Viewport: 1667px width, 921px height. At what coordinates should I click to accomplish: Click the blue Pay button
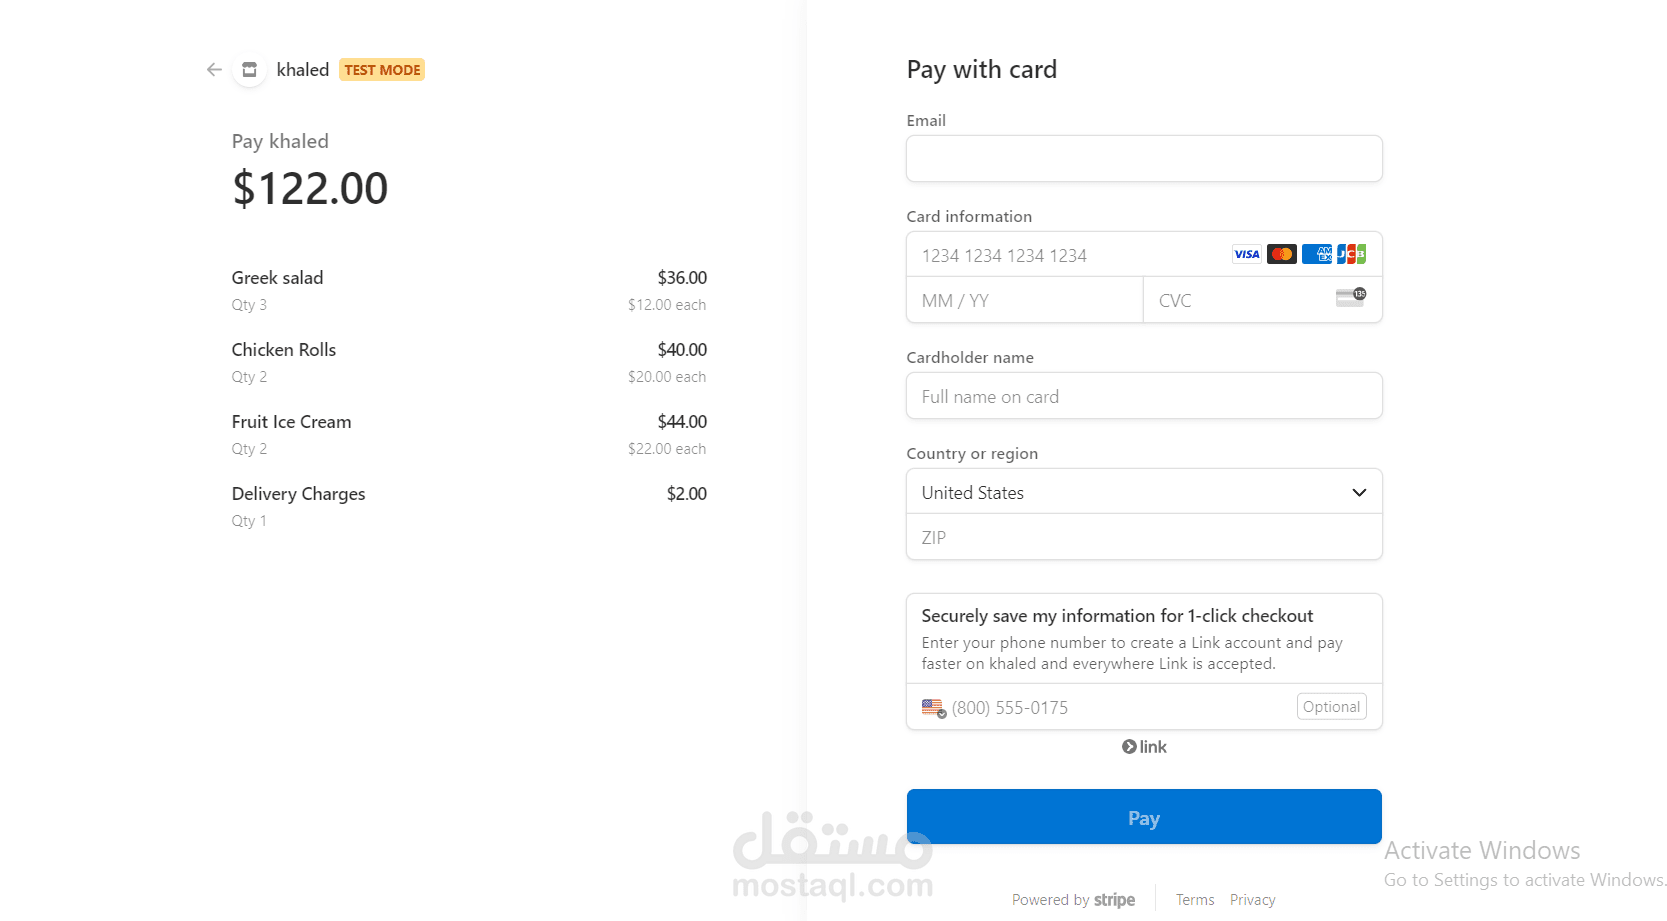pos(1144,817)
